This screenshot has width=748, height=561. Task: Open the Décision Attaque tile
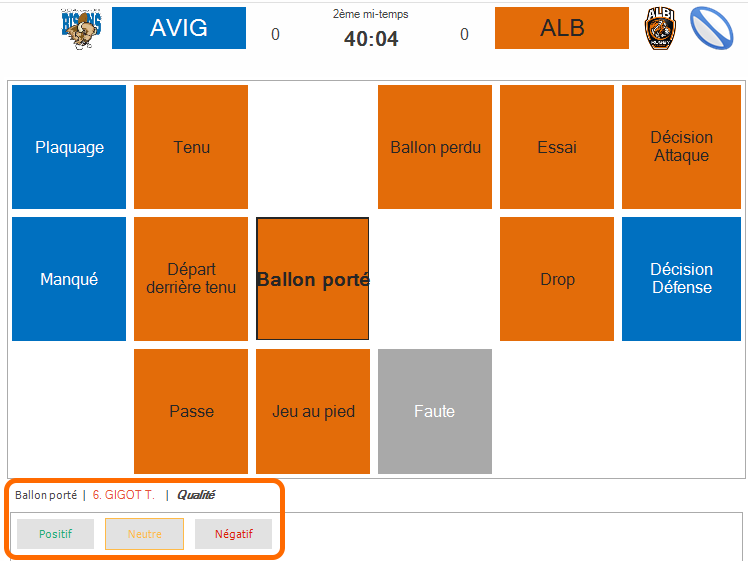tap(681, 147)
